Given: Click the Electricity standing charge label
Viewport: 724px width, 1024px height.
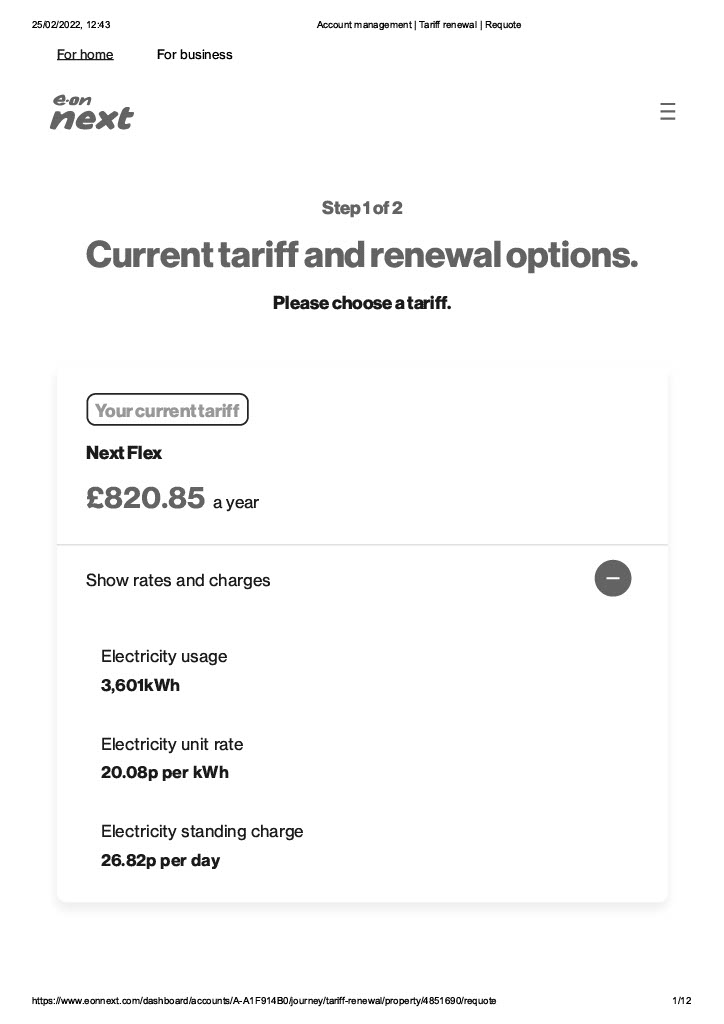Looking at the screenshot, I should pyautogui.click(x=202, y=831).
